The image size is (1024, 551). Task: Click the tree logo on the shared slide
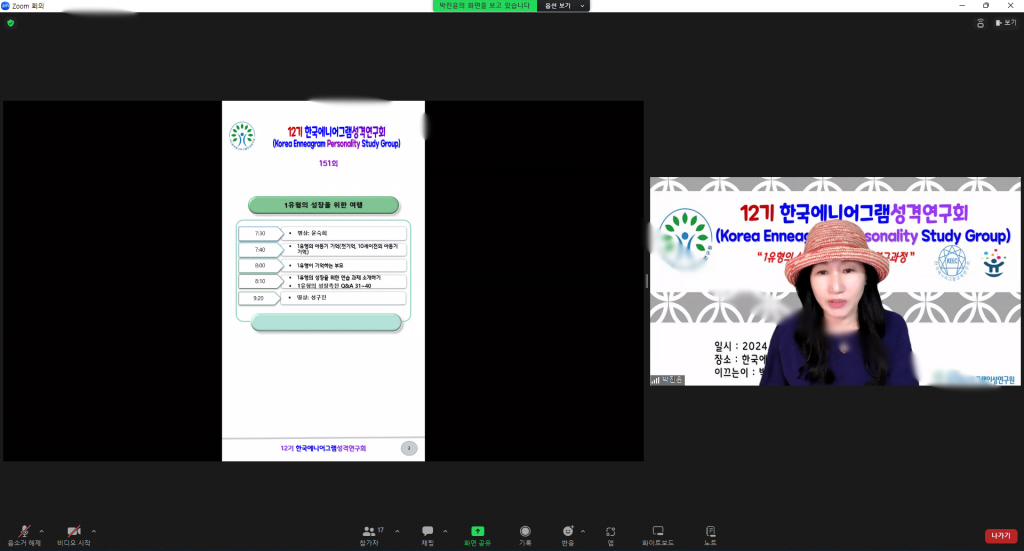242,136
